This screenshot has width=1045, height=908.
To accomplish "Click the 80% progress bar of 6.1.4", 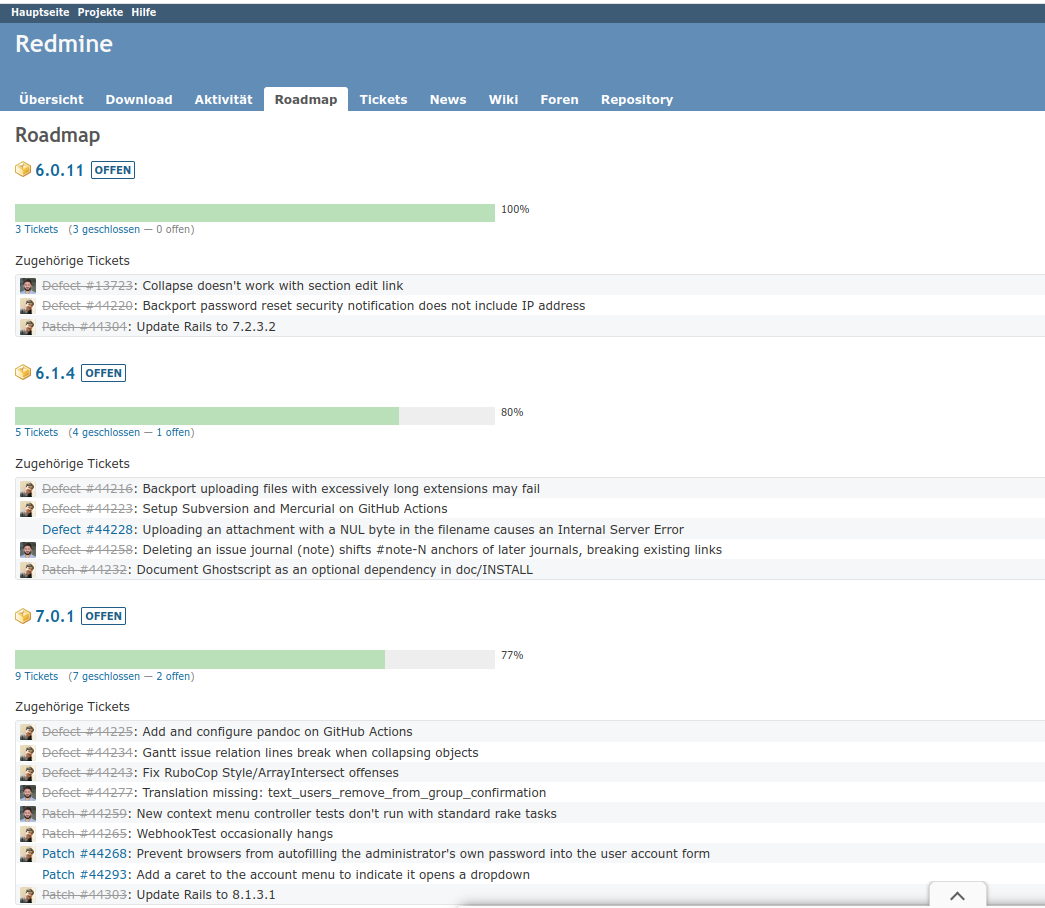I will click(255, 416).
